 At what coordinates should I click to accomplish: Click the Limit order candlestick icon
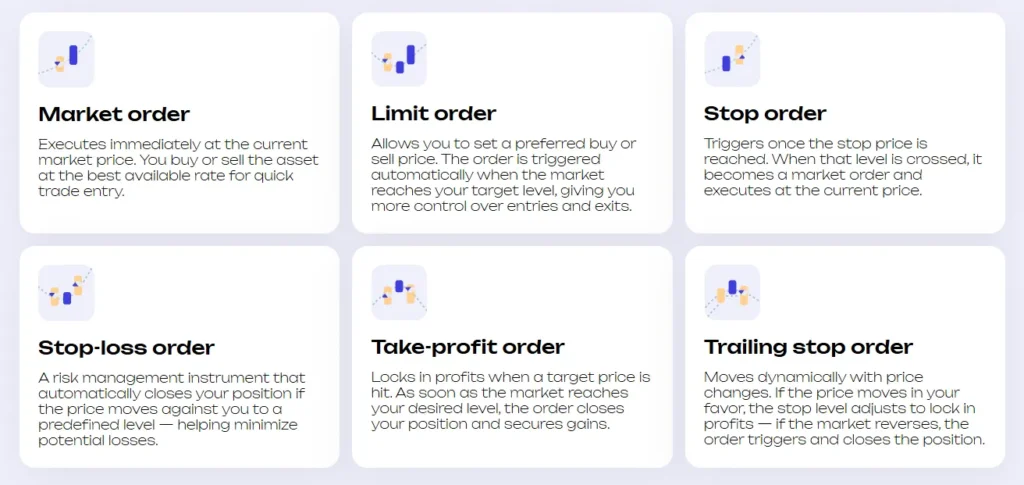[399, 59]
